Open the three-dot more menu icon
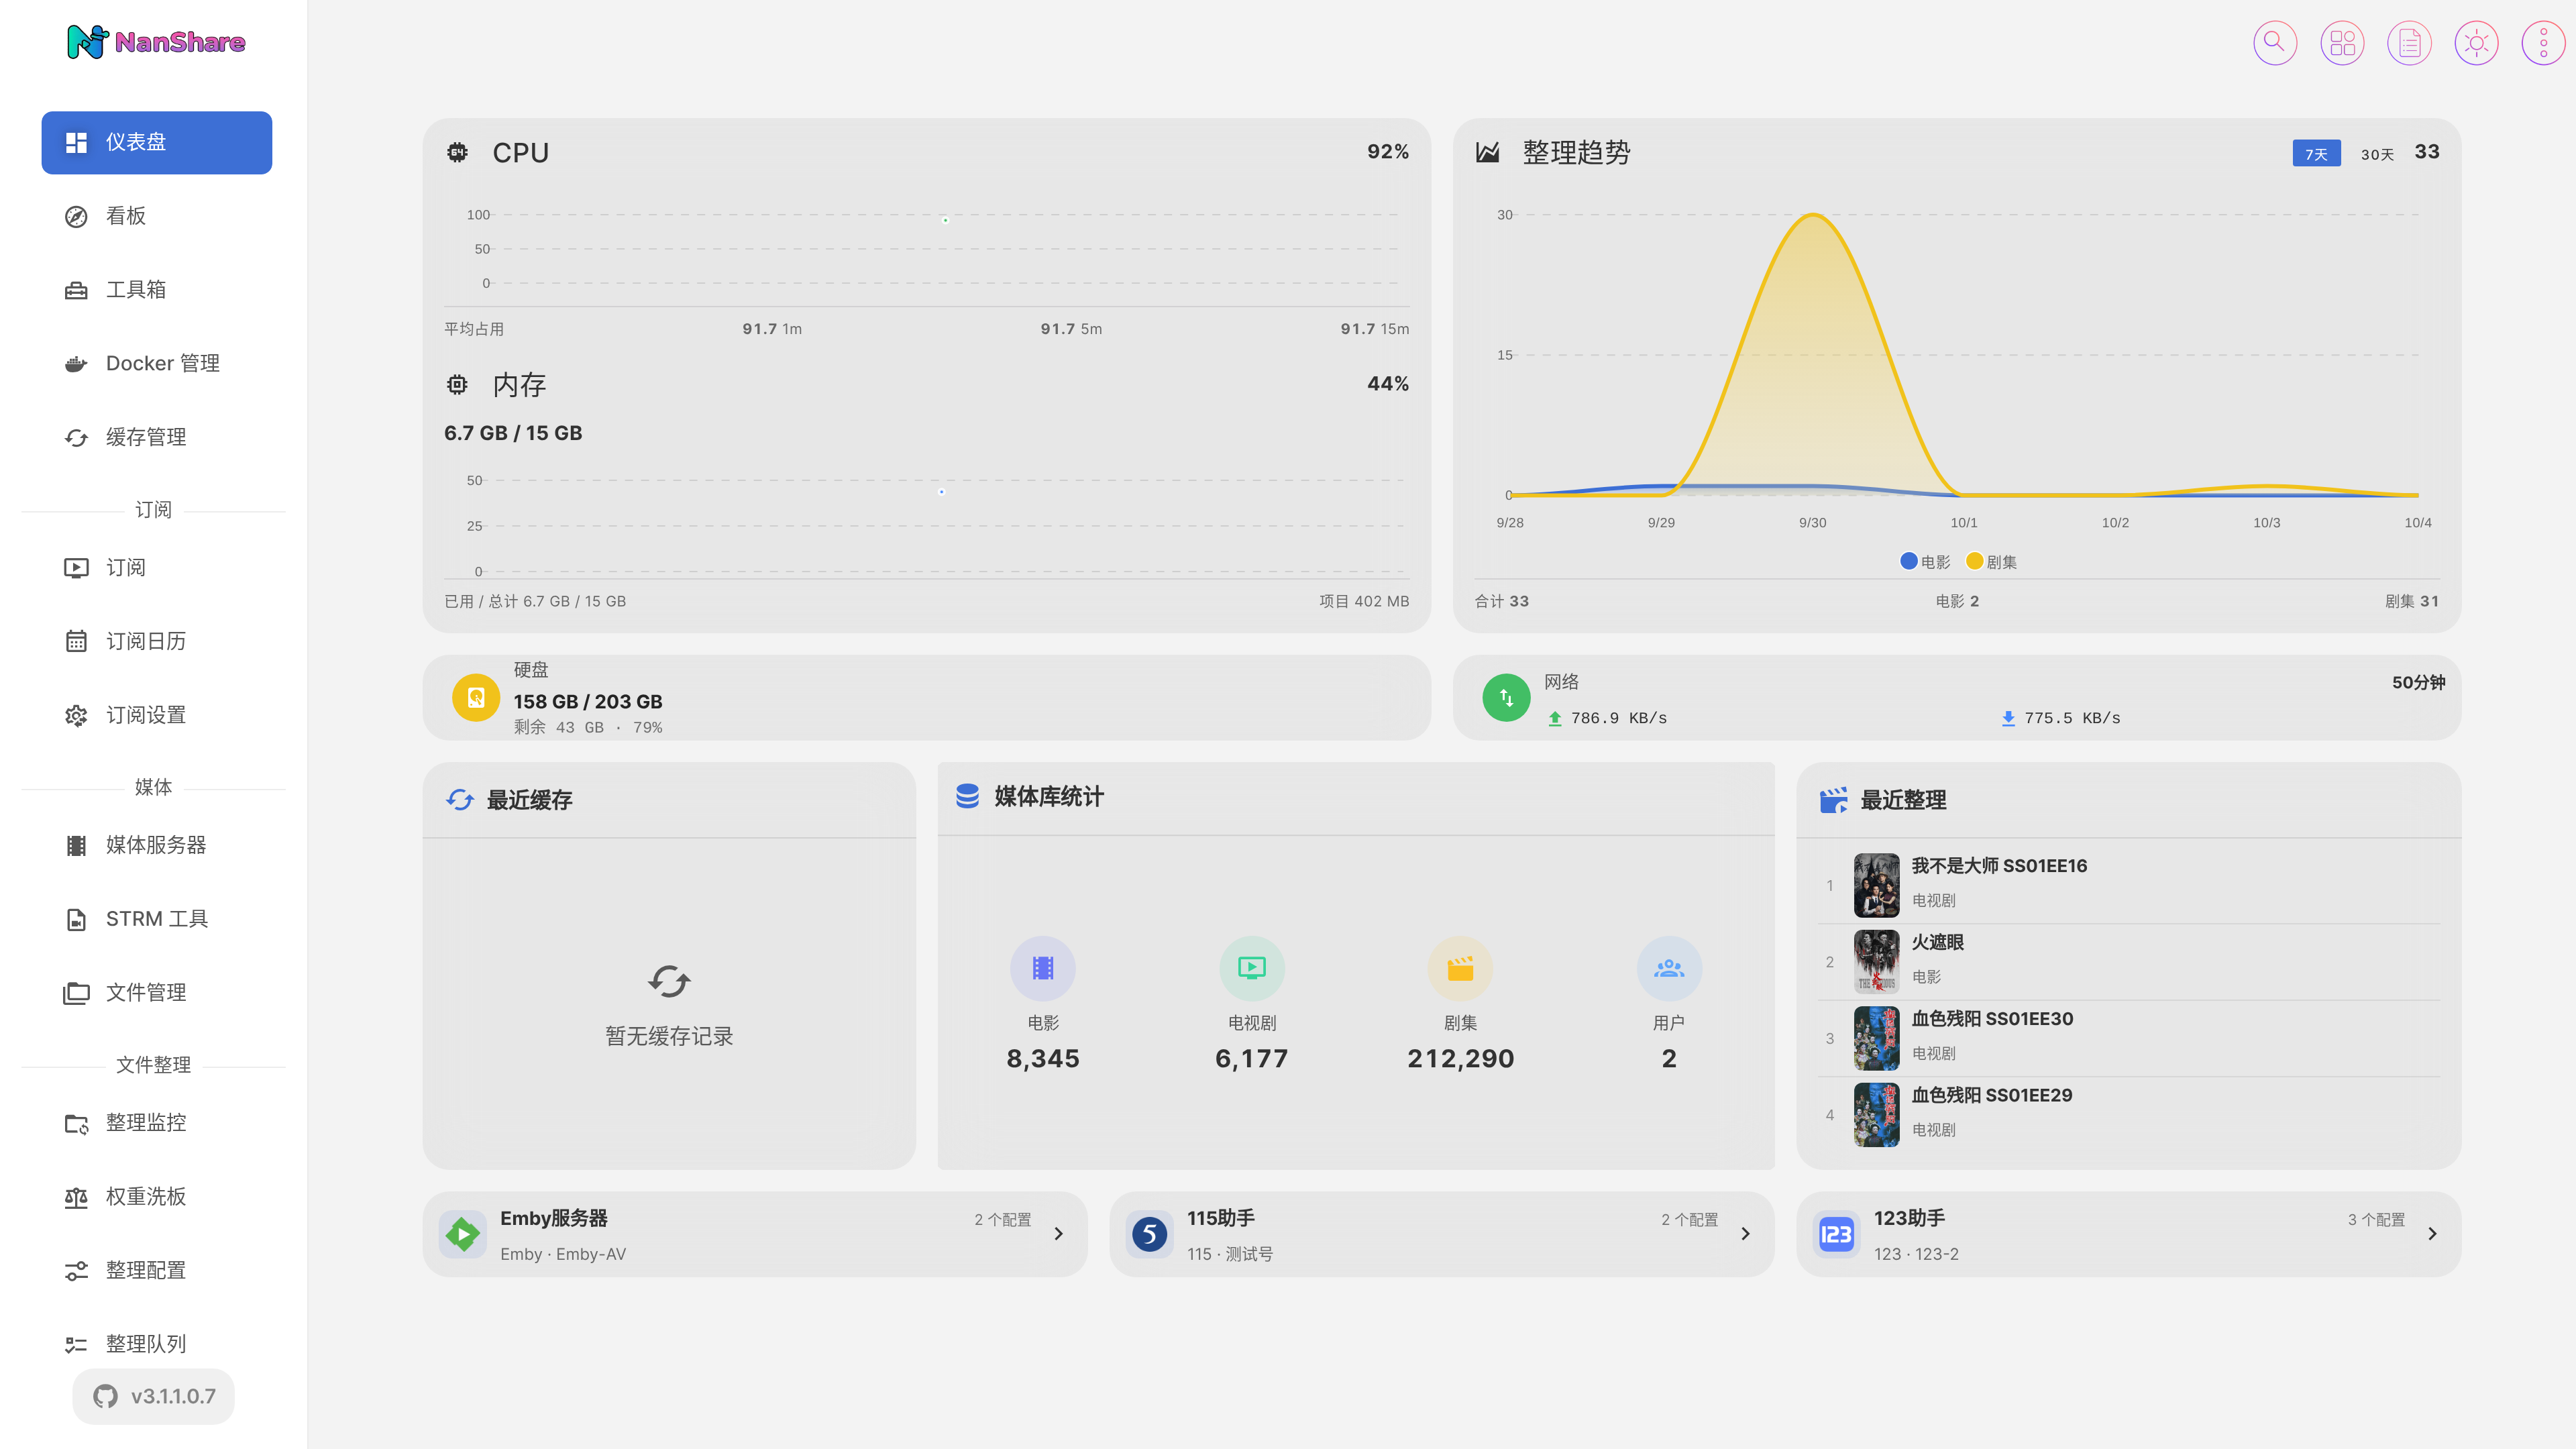Image resolution: width=2576 pixels, height=1449 pixels. pyautogui.click(x=2543, y=43)
